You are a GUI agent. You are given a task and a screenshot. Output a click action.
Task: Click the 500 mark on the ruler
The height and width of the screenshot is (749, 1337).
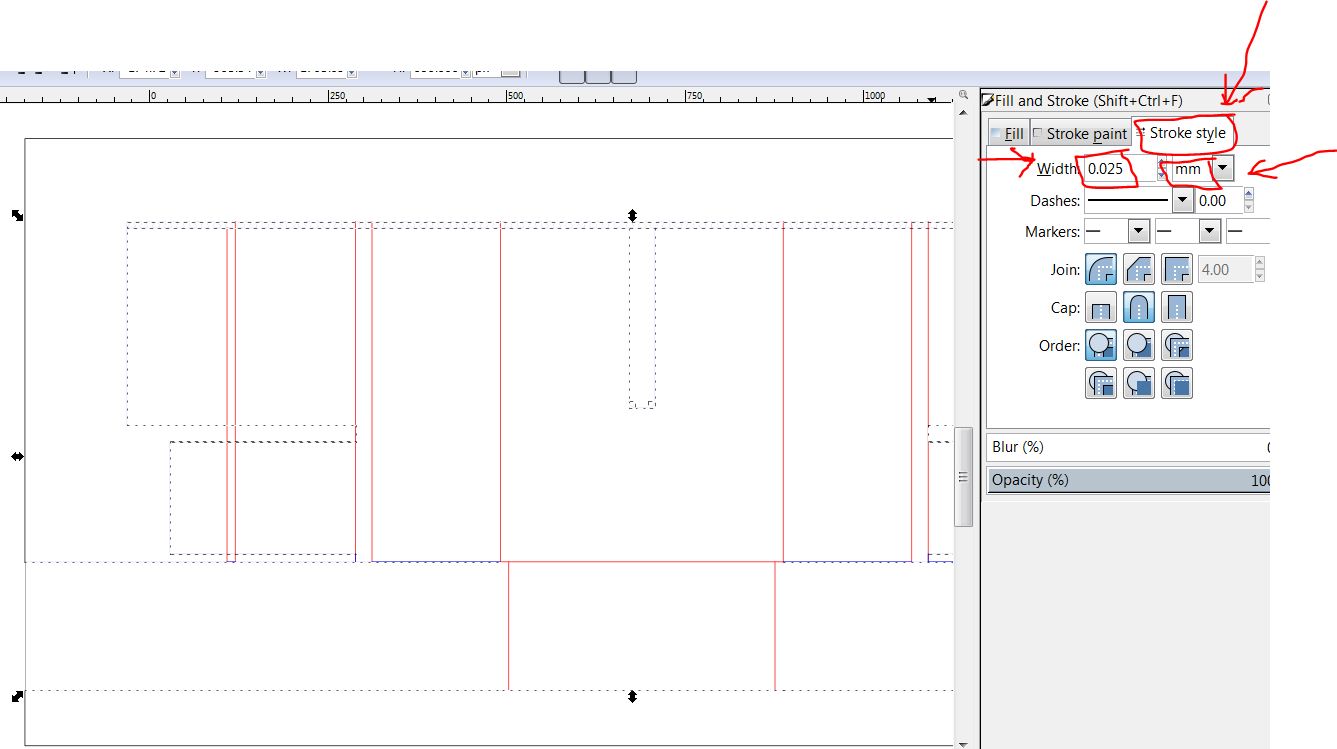[515, 96]
